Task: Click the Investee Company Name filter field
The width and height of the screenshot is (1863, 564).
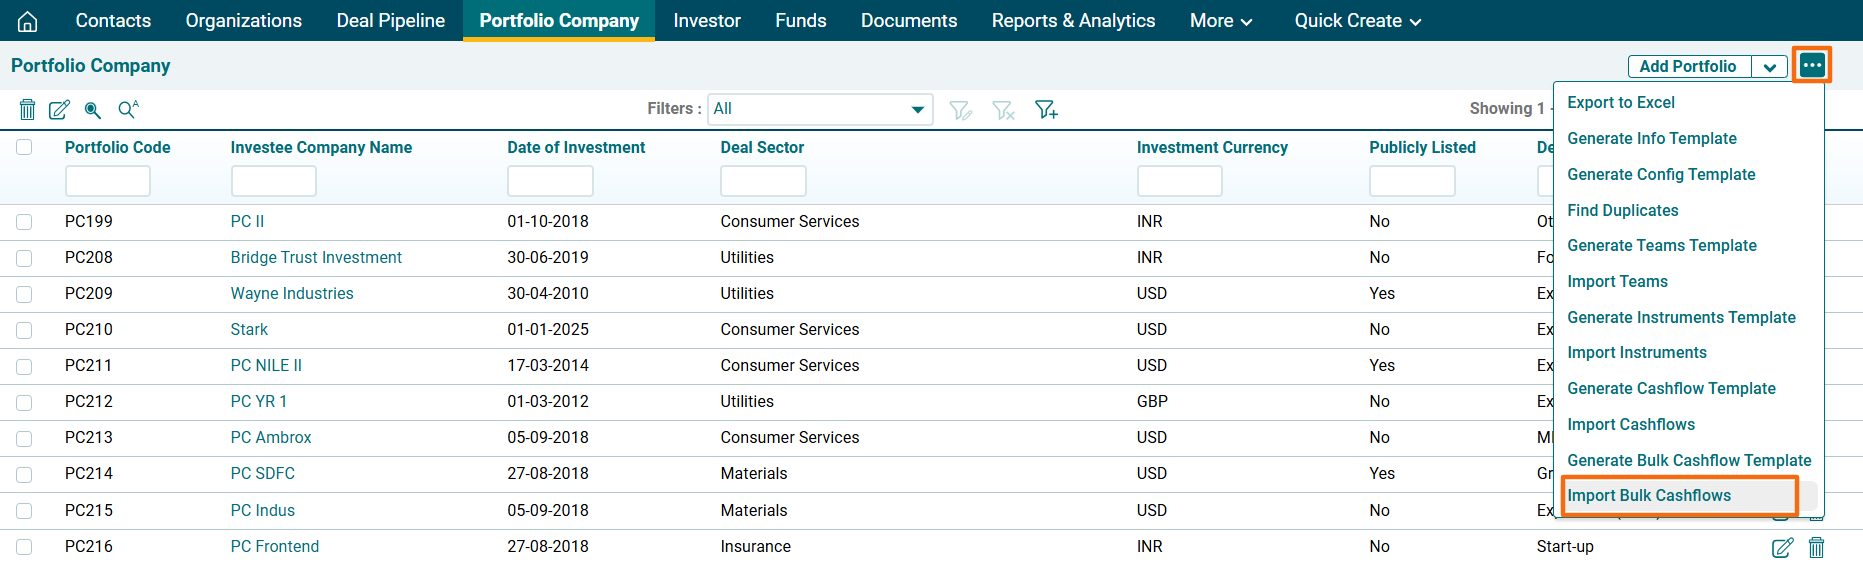Action: pos(273,181)
